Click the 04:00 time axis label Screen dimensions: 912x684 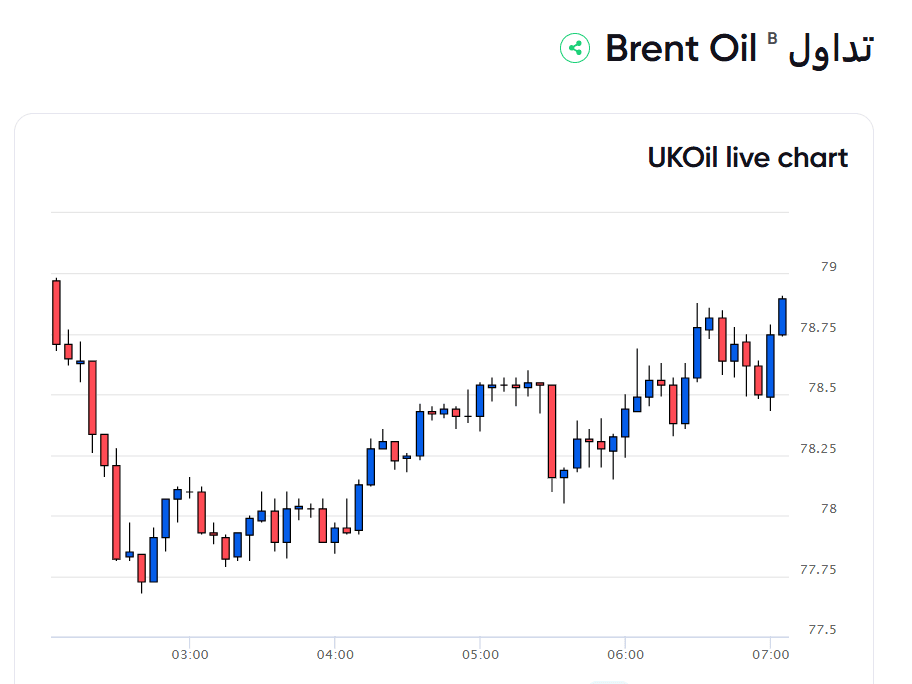pyautogui.click(x=335, y=655)
